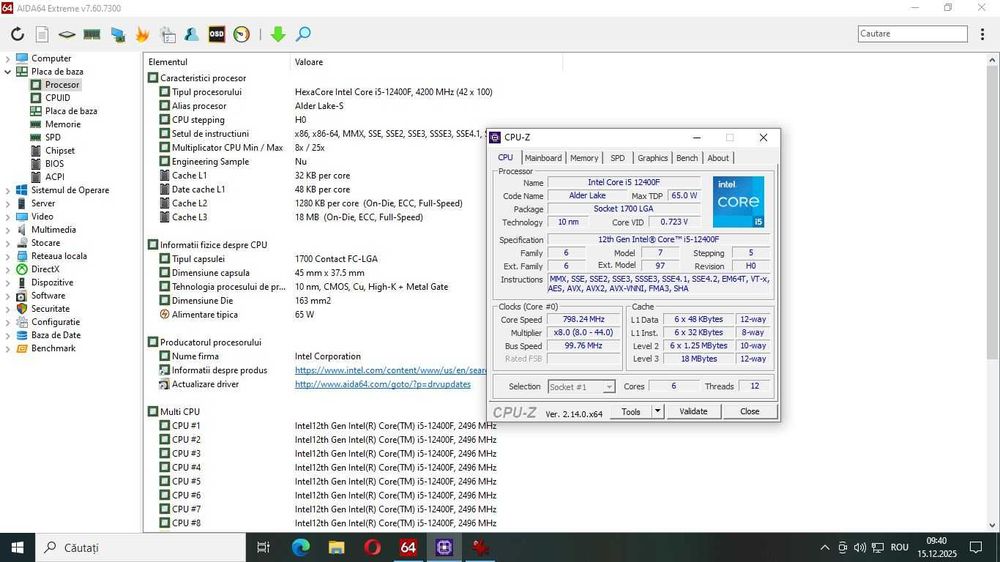1000x562 pixels.
Task: Click the magnifier search toolbar icon
Action: [x=304, y=34]
